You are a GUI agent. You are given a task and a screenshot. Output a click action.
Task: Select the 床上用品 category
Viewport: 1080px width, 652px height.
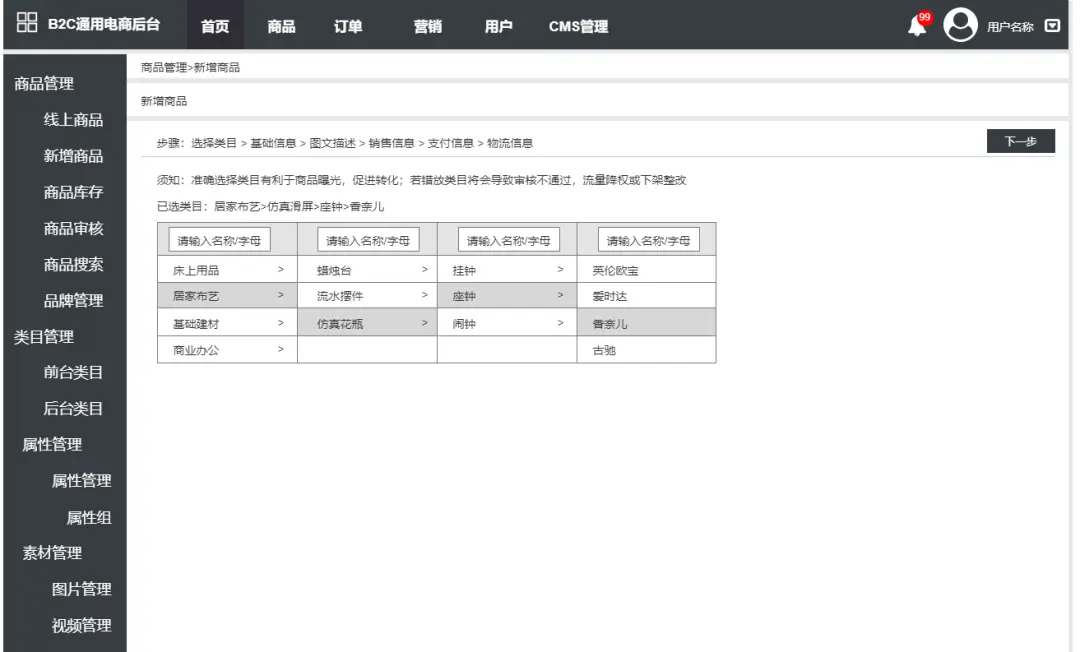pyautogui.click(x=196, y=271)
